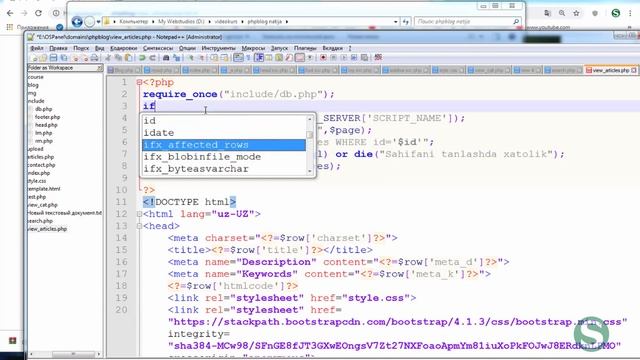Select 'ifx_blobinfile_mode' autocomplete suggestion

coord(224,157)
